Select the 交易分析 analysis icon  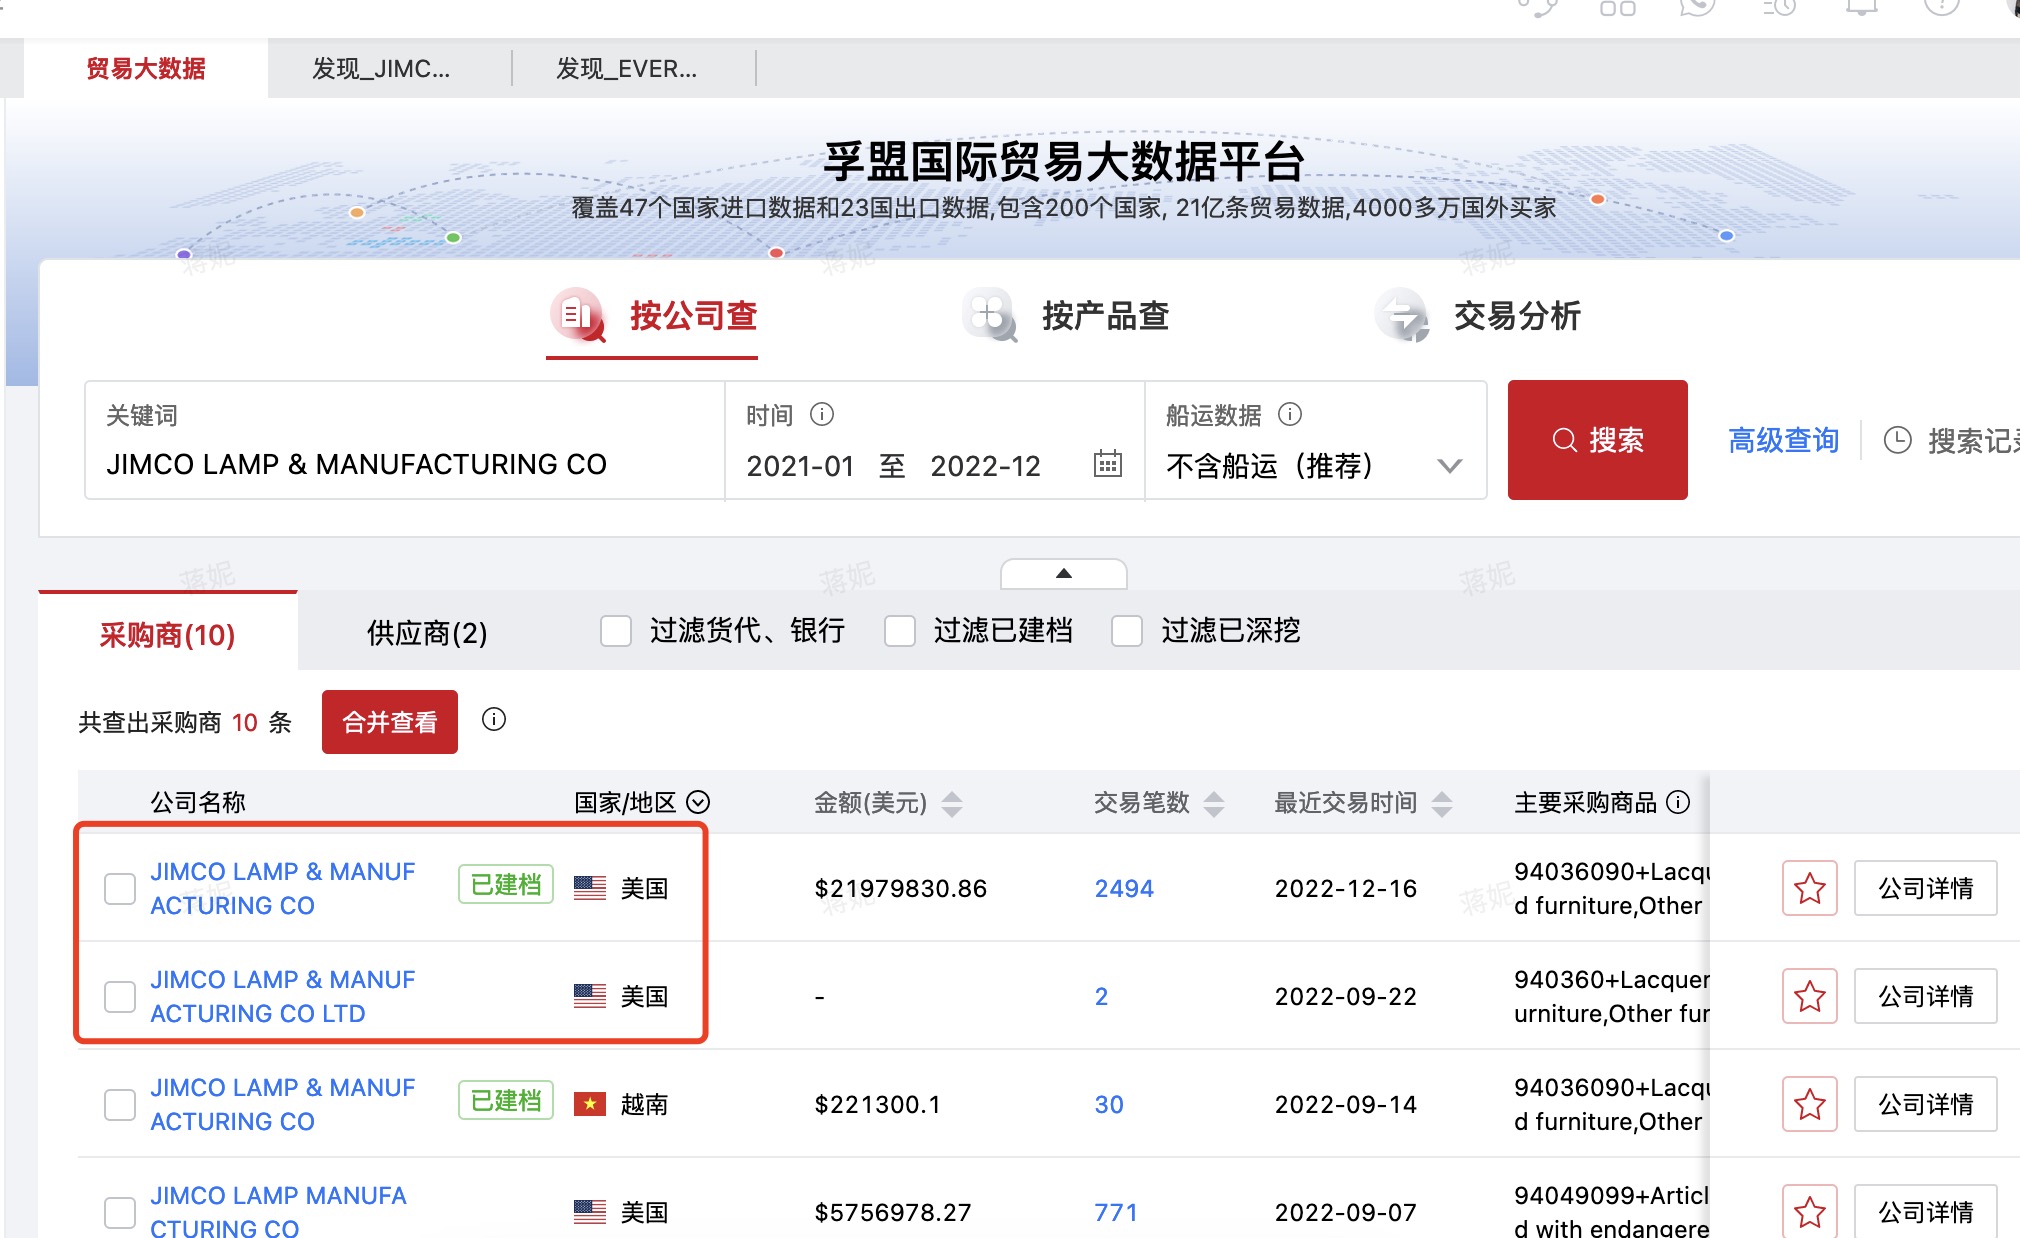pyautogui.click(x=1403, y=314)
